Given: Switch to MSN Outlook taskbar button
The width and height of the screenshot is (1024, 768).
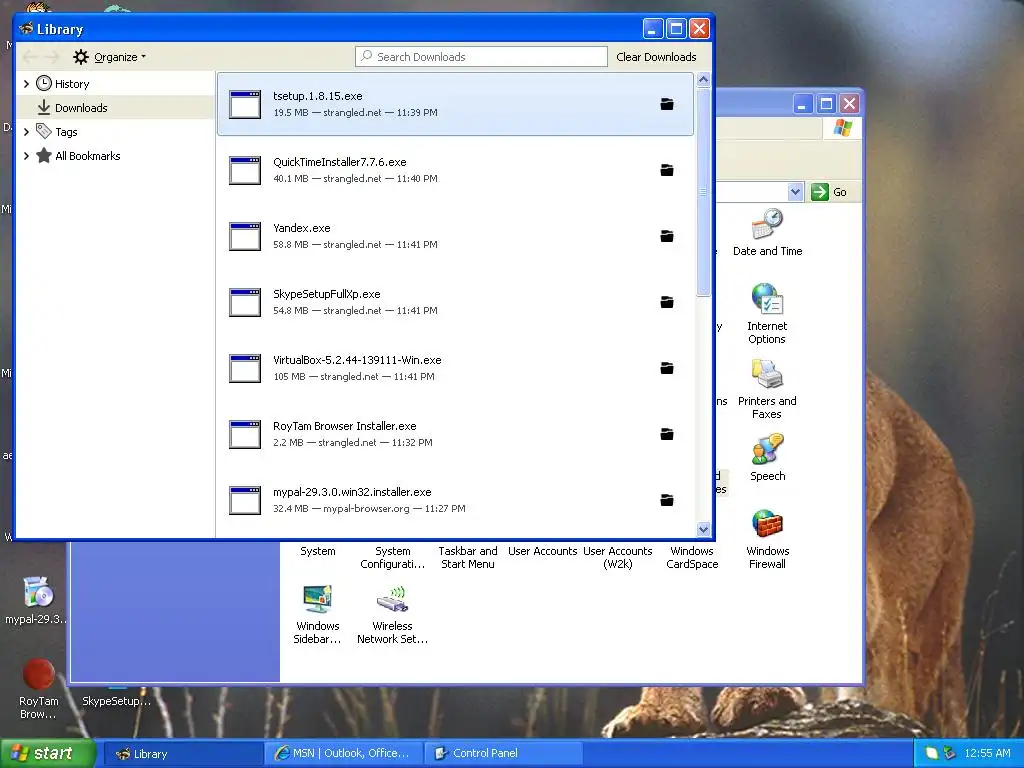Looking at the screenshot, I should click(x=344, y=754).
